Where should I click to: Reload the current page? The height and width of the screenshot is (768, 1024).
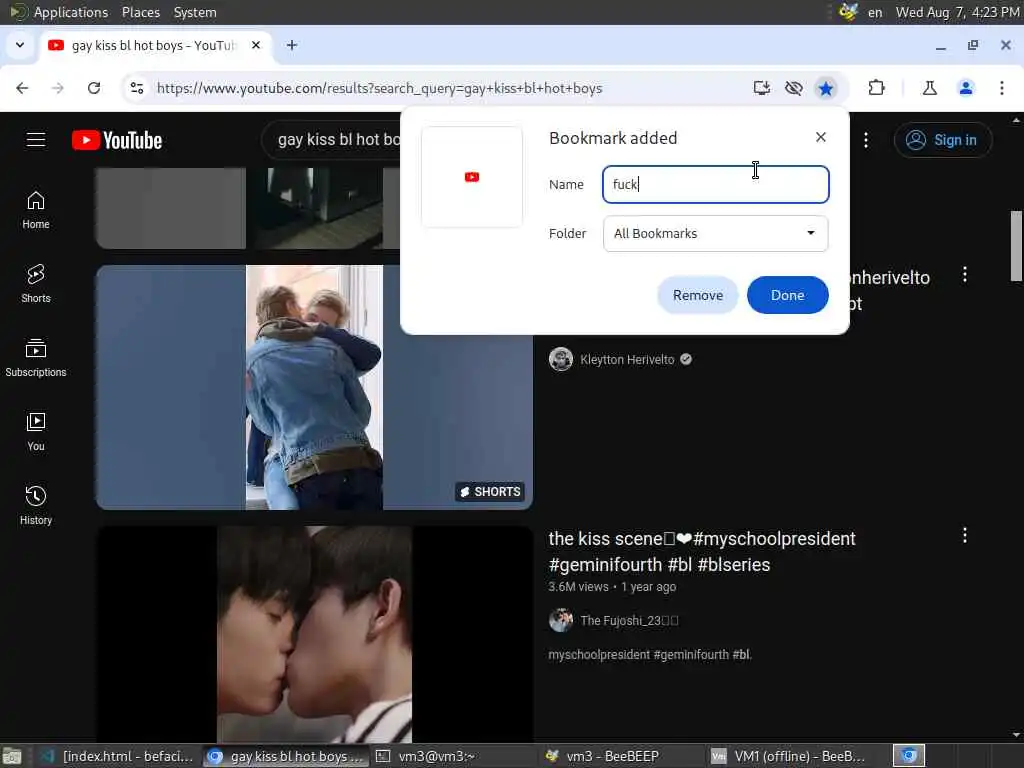(x=94, y=88)
